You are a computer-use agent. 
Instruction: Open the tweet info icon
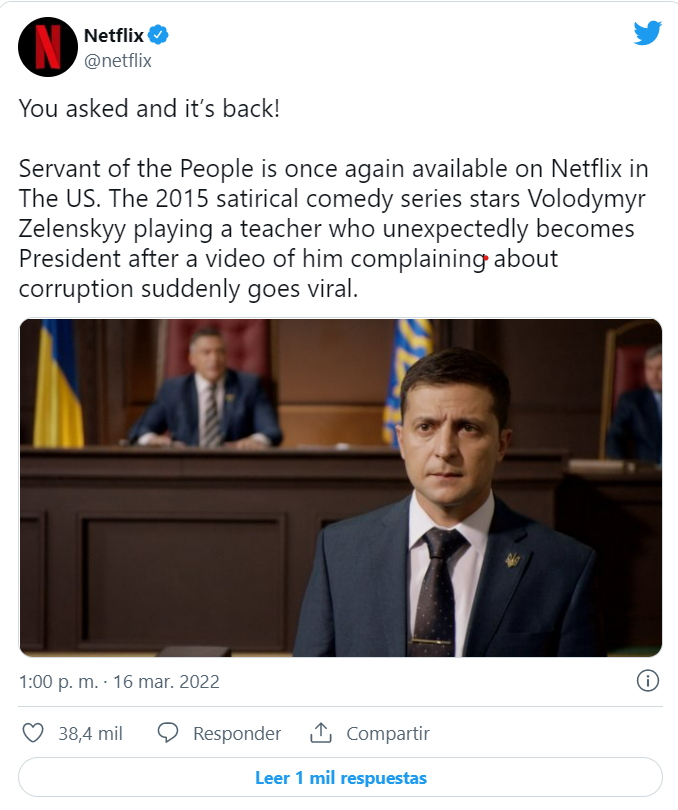pyautogui.click(x=647, y=681)
